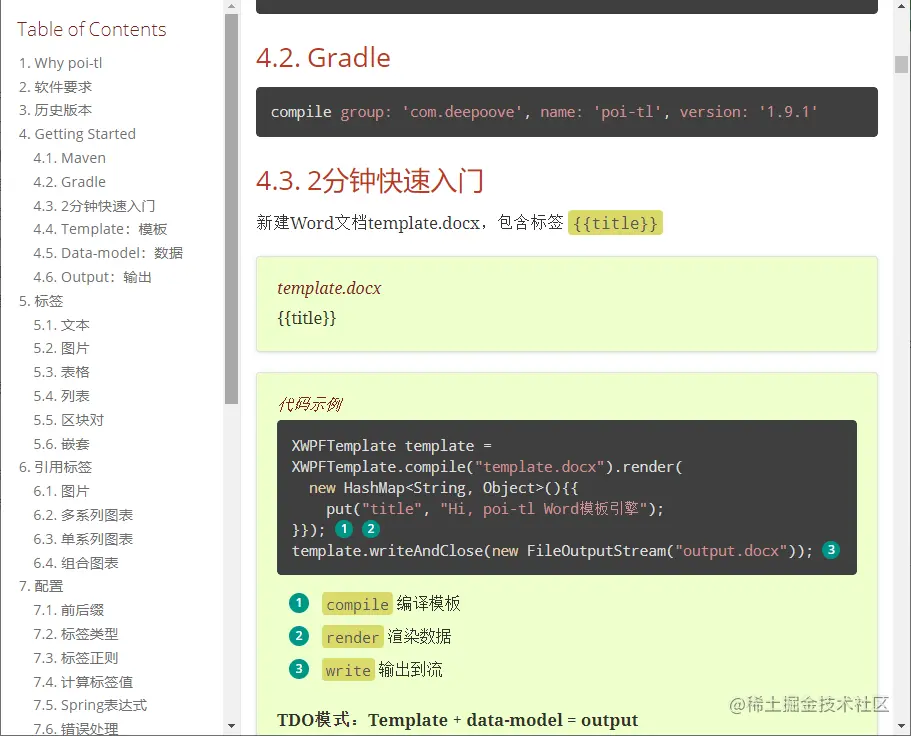Screen dimensions: 911x736
Task: Click the 'template.docx' italic block title
Action: click(329, 288)
